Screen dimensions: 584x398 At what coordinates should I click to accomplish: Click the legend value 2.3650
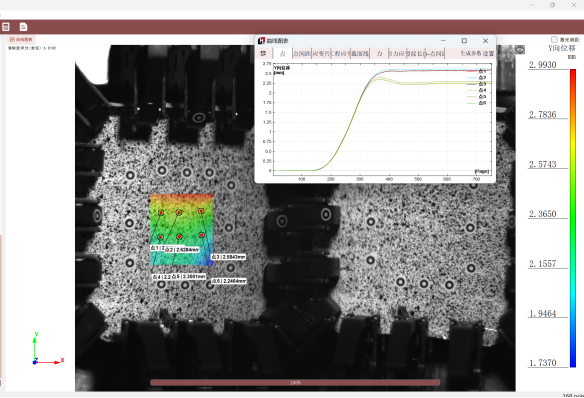(x=543, y=214)
